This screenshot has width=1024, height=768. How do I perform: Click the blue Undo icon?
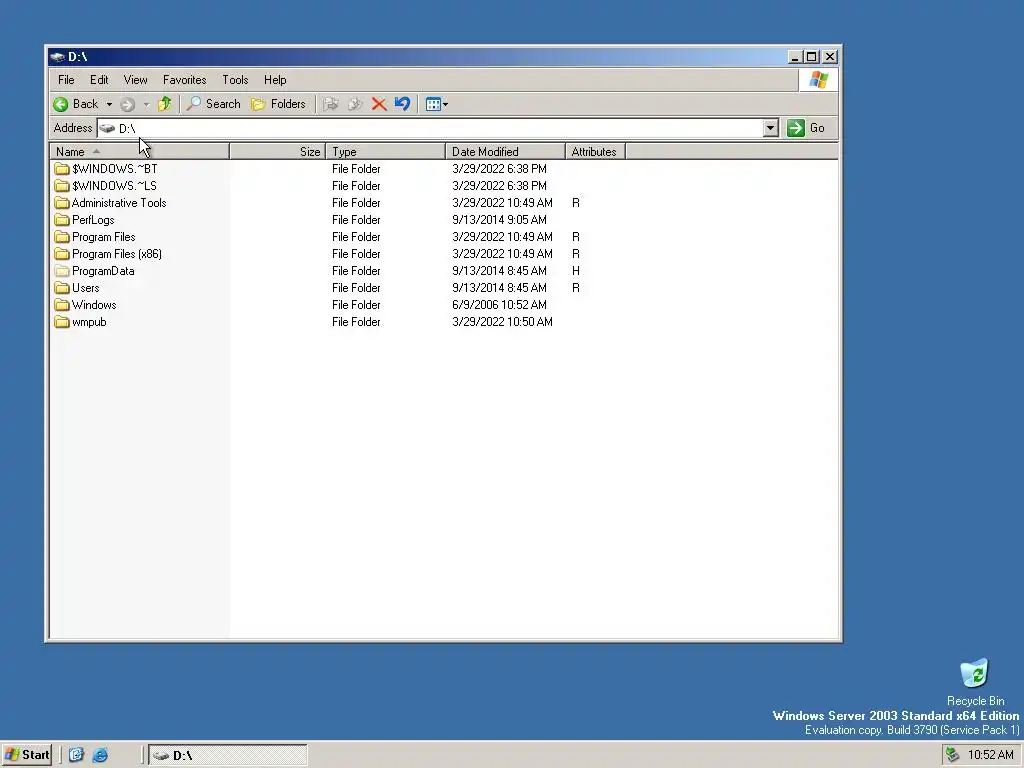point(402,104)
